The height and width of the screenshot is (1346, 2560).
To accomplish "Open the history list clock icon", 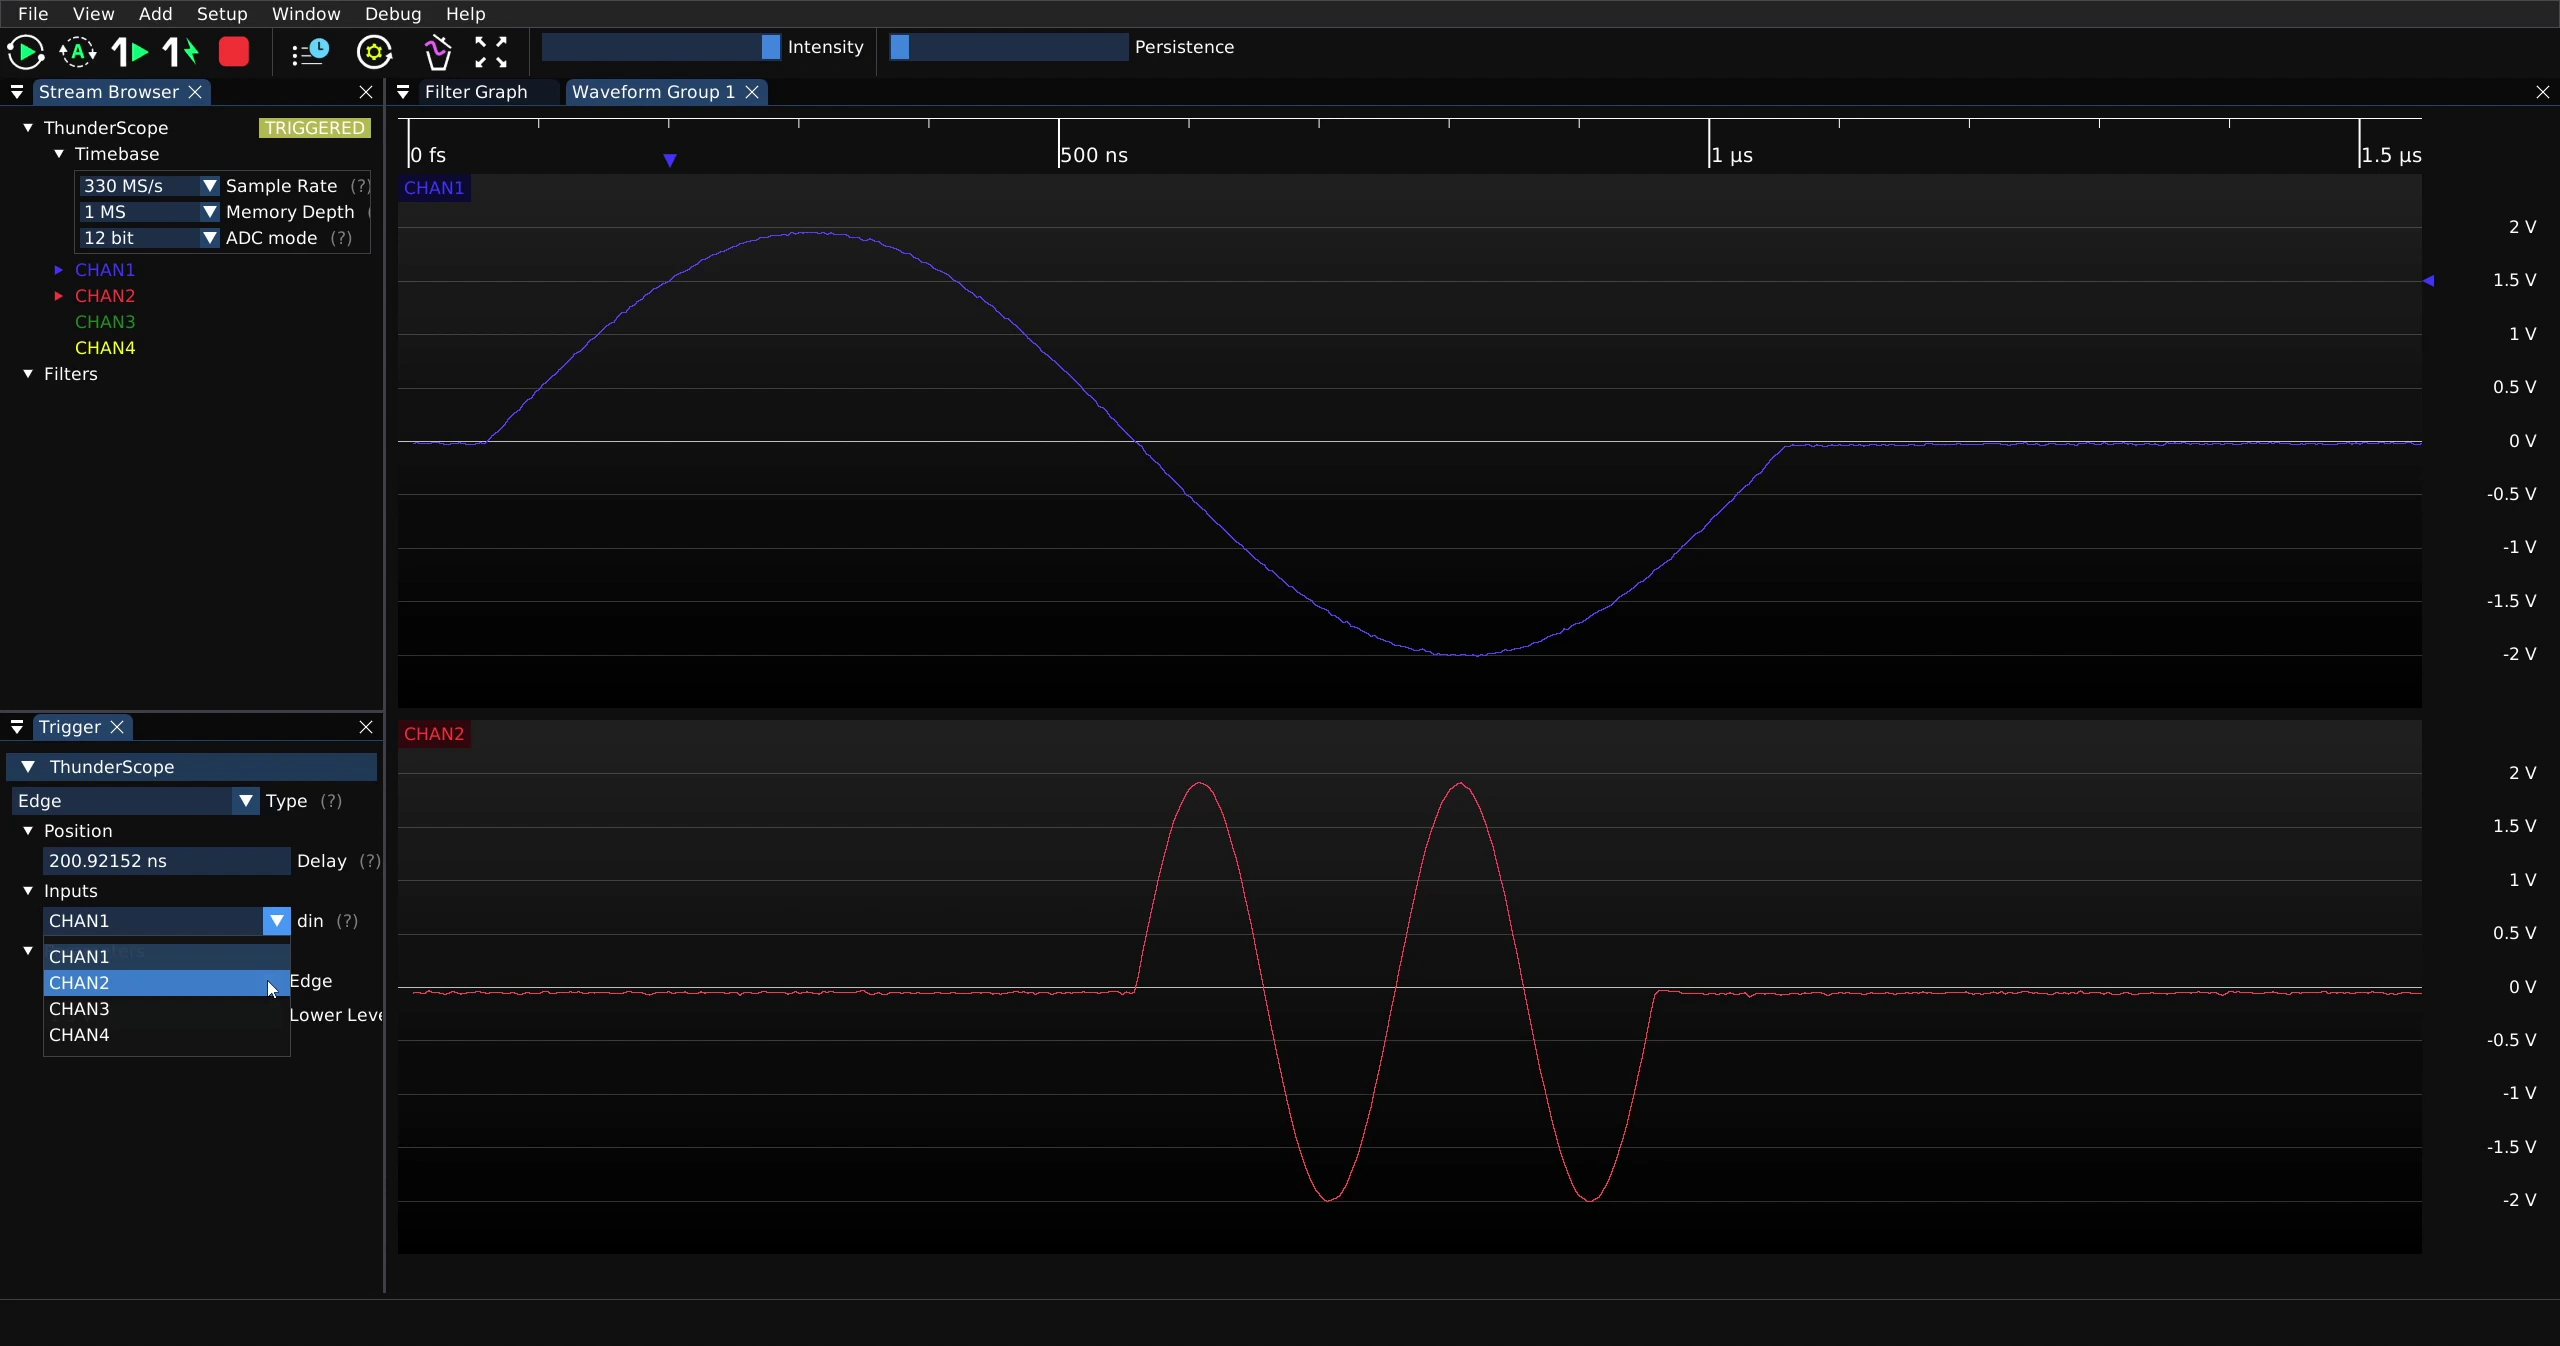I will point(310,52).
